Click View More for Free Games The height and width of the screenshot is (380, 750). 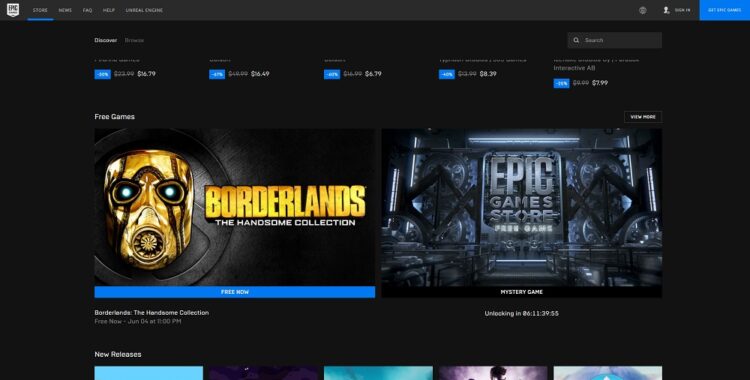(x=643, y=117)
